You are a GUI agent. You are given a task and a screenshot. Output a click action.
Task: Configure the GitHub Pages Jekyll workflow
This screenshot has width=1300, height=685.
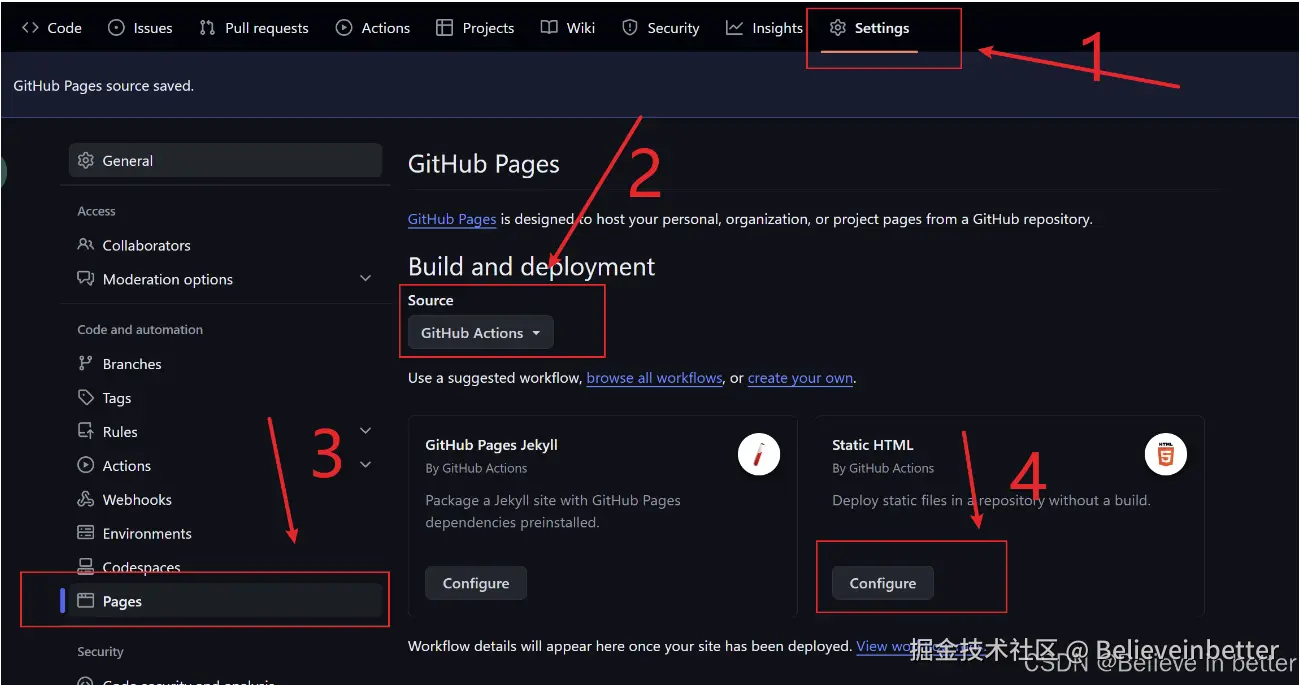(x=476, y=583)
